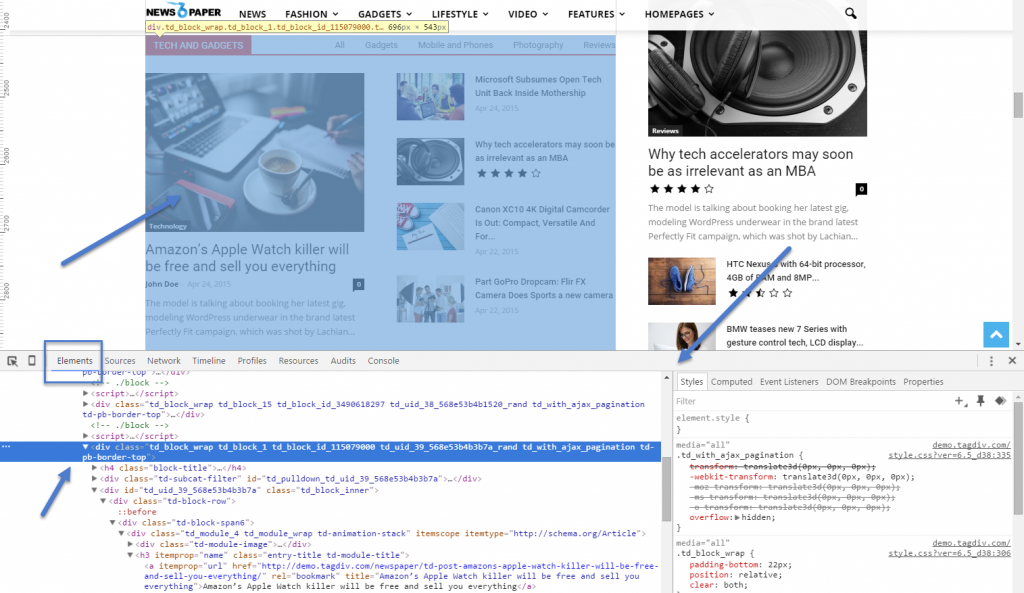Image resolution: width=1024 pixels, height=593 pixels.
Task: Expand the td-subcat-filter div node
Action: 95,479
